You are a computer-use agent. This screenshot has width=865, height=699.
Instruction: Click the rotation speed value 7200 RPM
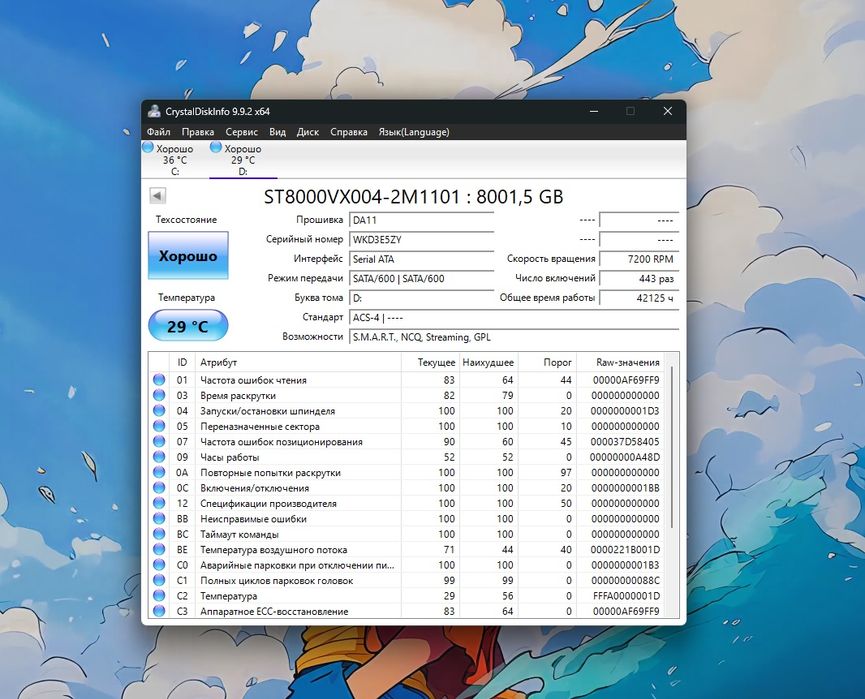(x=639, y=259)
